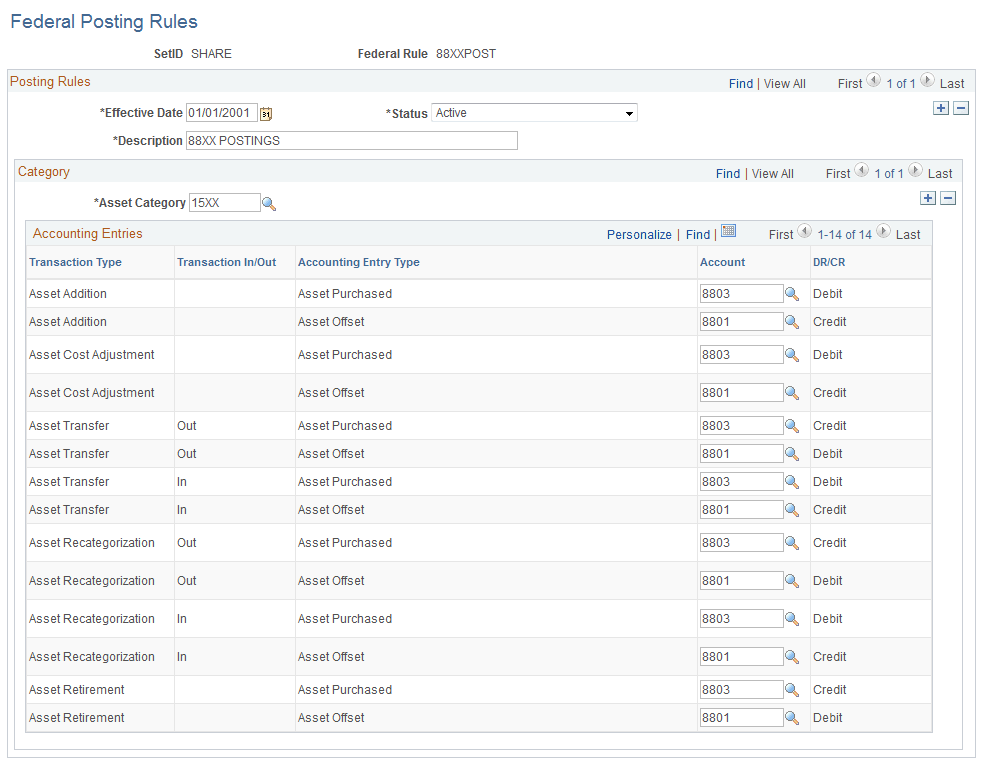
Task: Show next row in Posting Rules
Action: coord(927,80)
